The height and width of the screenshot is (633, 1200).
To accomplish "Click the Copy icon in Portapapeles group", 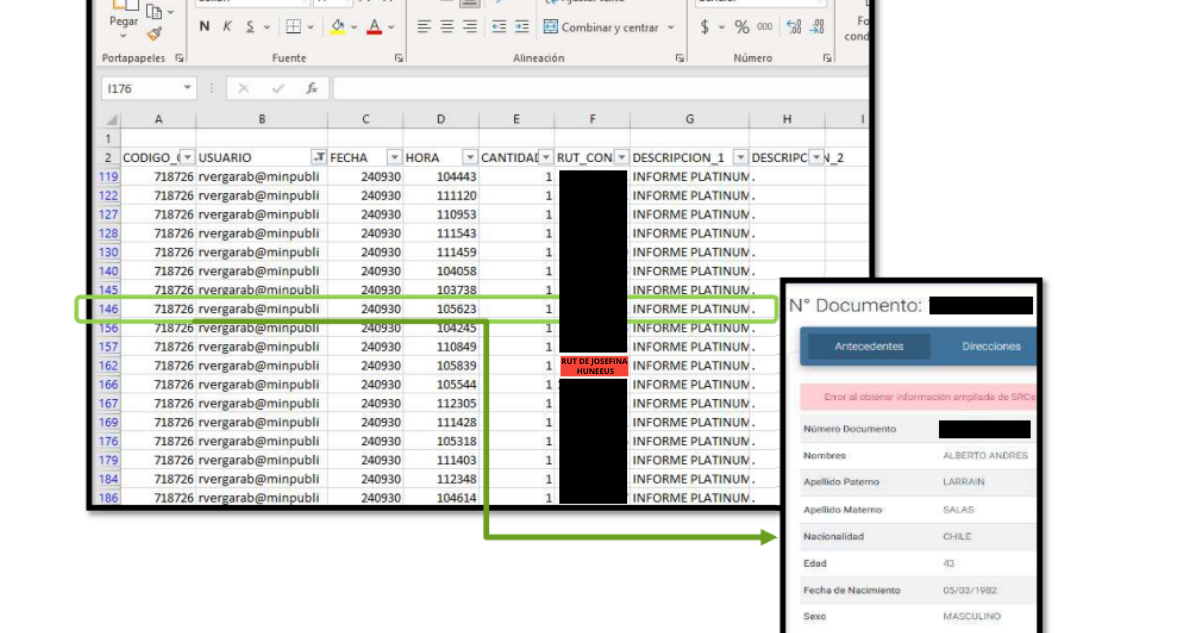I will pyautogui.click(x=153, y=12).
